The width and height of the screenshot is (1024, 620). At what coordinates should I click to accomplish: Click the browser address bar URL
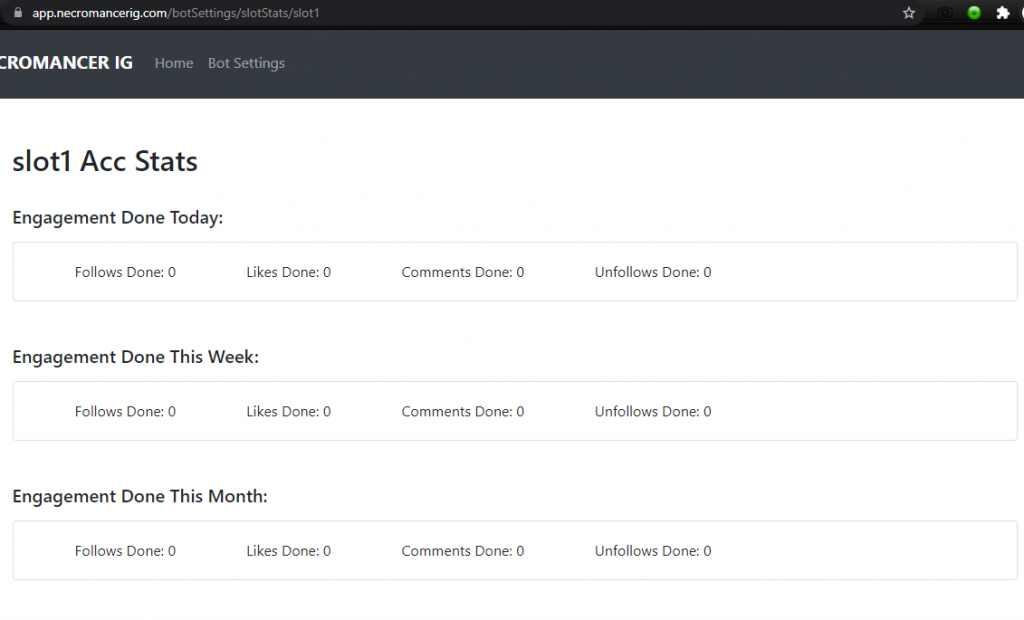pos(176,13)
